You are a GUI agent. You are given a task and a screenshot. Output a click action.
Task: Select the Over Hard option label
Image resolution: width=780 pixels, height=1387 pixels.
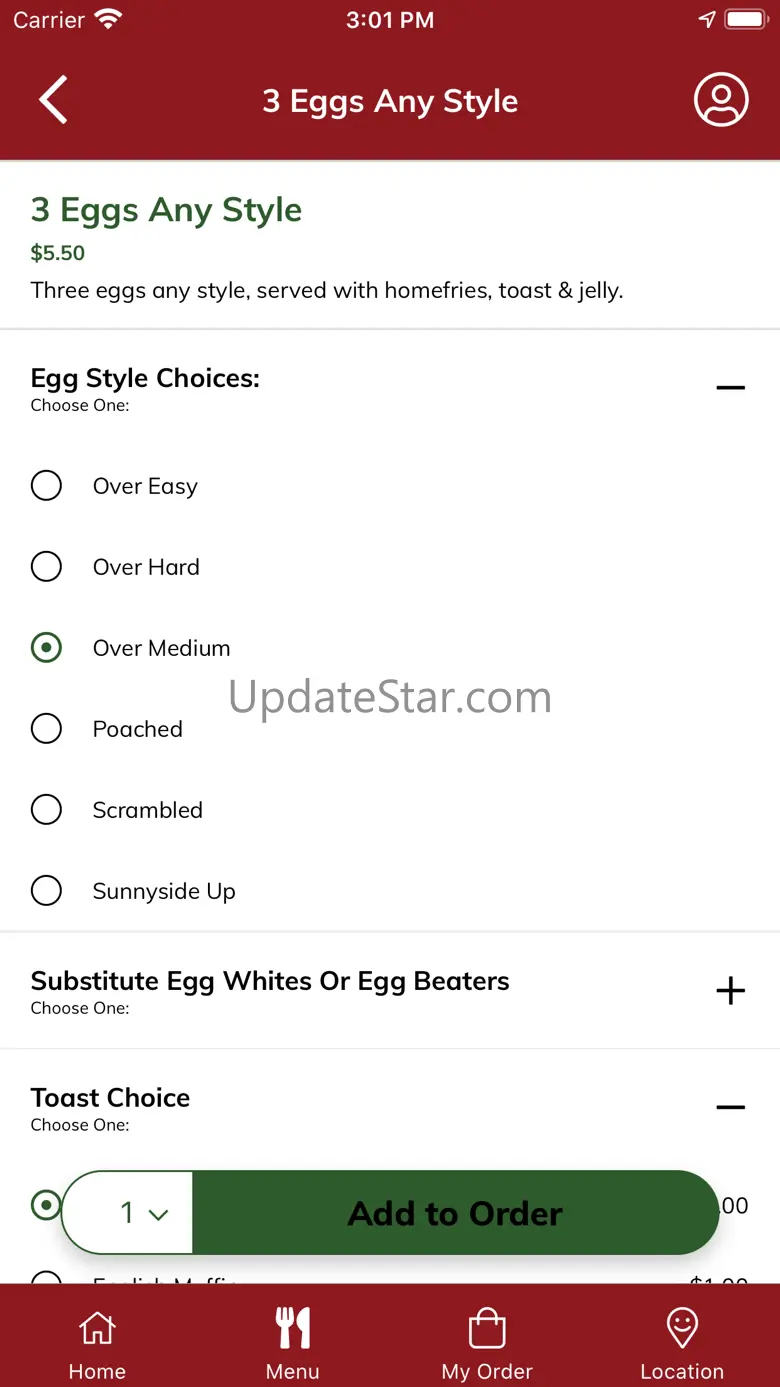coord(146,567)
